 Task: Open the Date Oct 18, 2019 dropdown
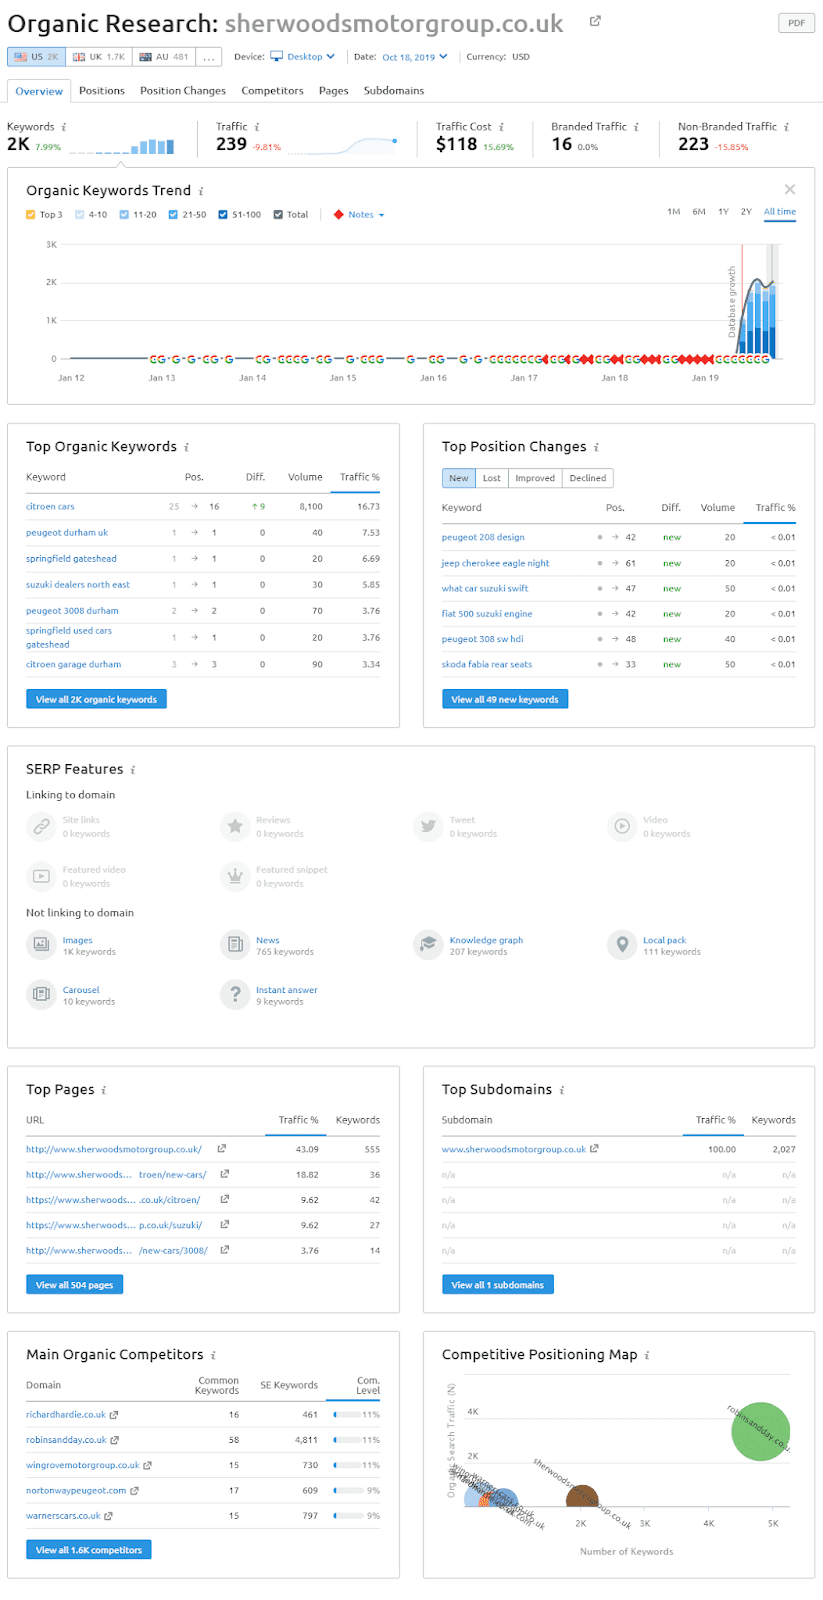415,57
